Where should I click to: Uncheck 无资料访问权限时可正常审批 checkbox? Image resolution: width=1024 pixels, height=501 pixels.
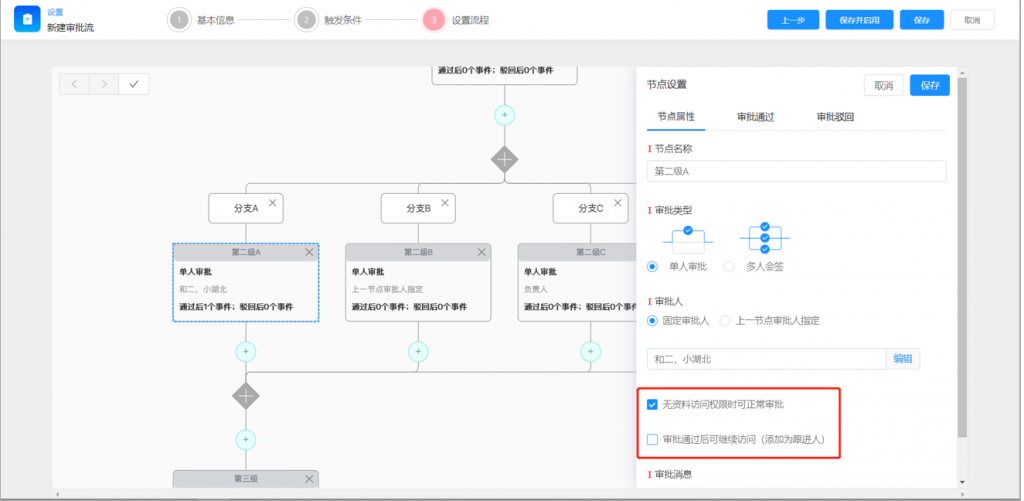(x=653, y=405)
